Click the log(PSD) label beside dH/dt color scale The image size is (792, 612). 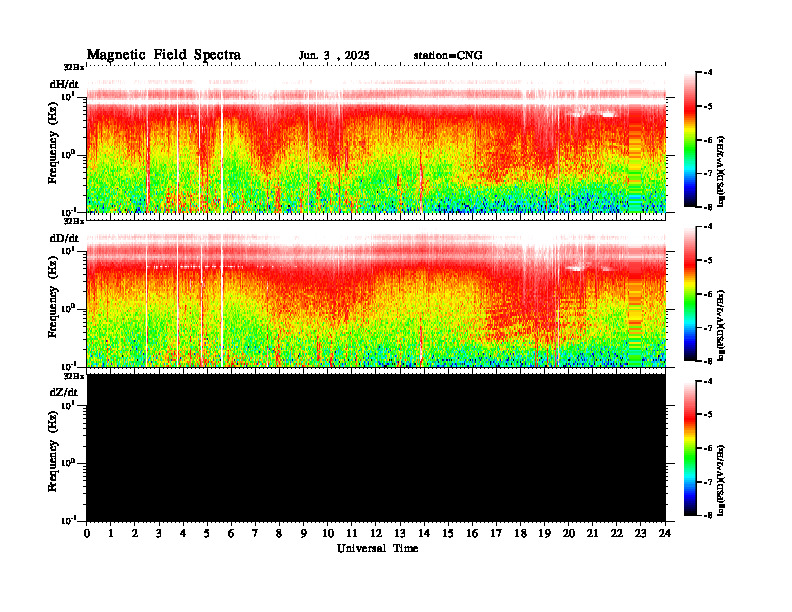click(721, 171)
